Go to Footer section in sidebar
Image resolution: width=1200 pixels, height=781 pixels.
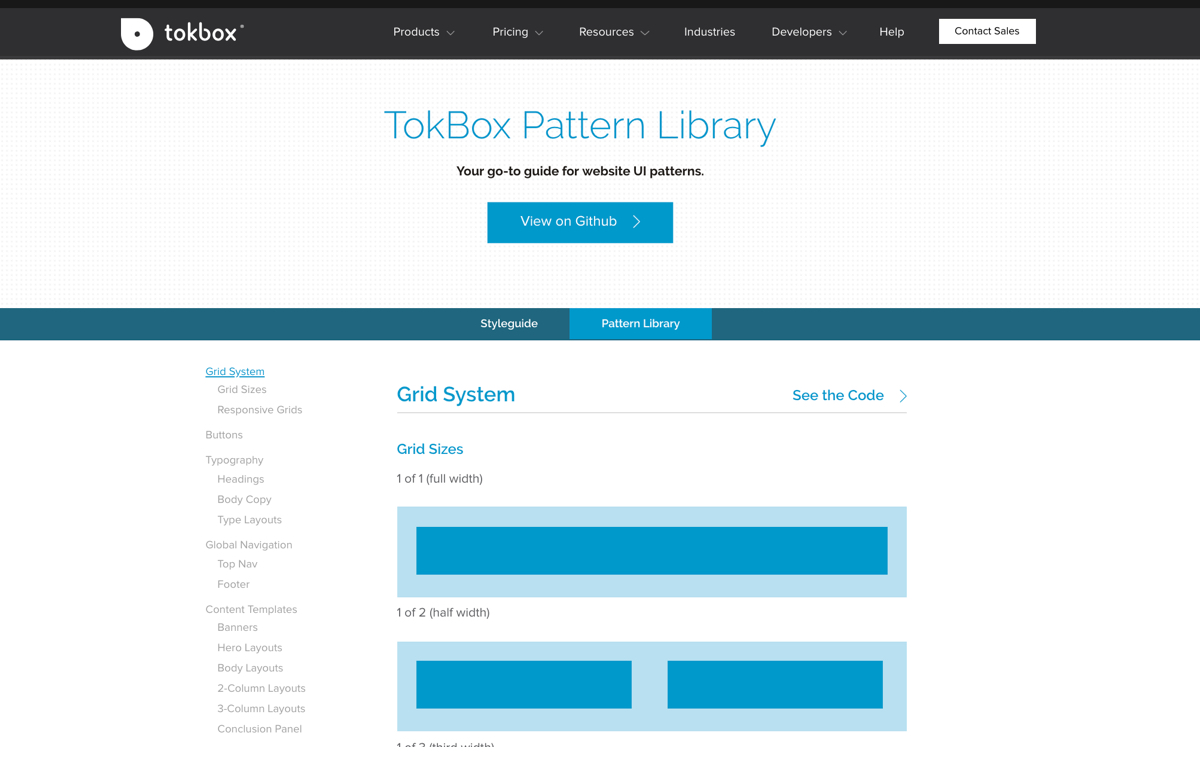tap(233, 584)
